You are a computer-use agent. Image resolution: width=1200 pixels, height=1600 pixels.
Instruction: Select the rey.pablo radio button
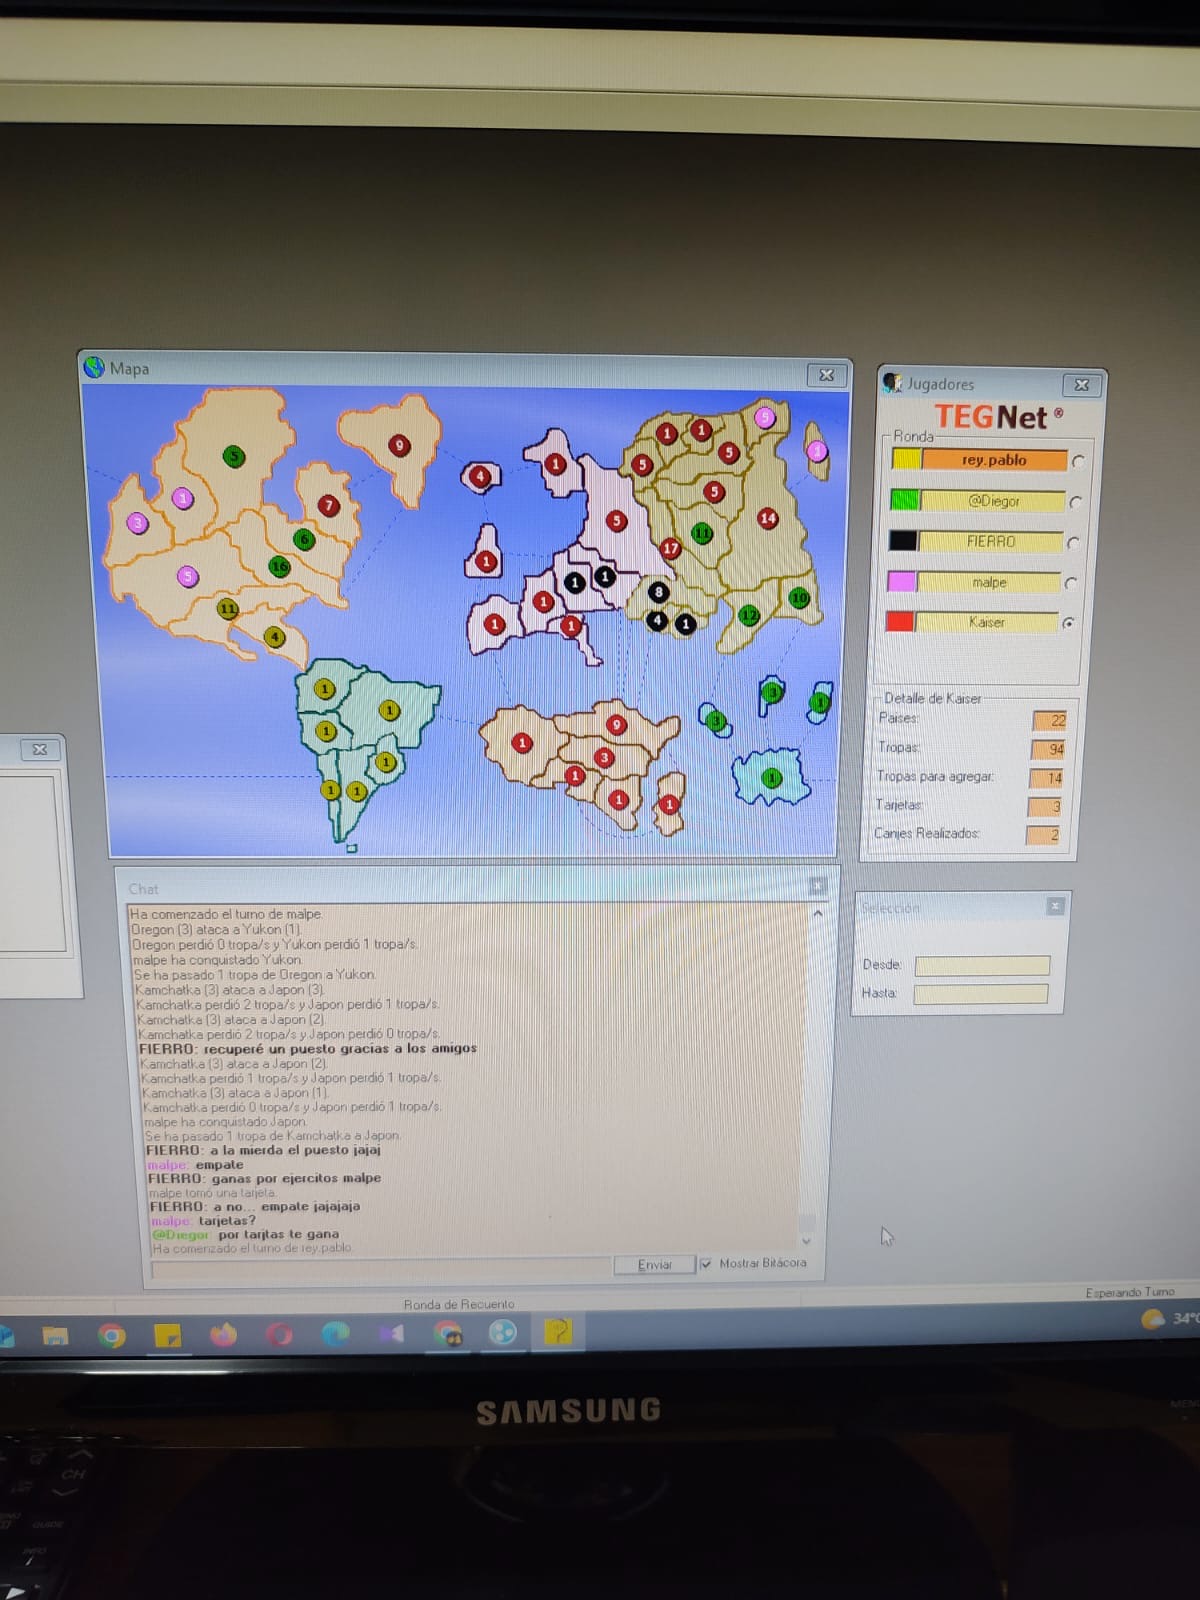(x=1078, y=461)
